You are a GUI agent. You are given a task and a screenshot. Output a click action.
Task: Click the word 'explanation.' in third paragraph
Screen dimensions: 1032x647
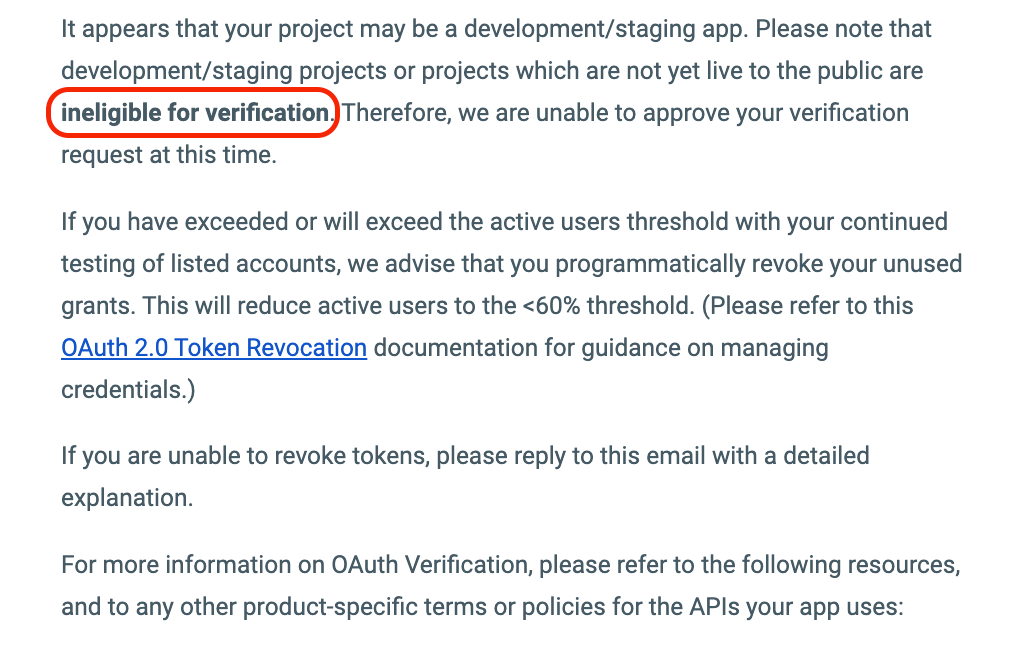click(x=127, y=498)
